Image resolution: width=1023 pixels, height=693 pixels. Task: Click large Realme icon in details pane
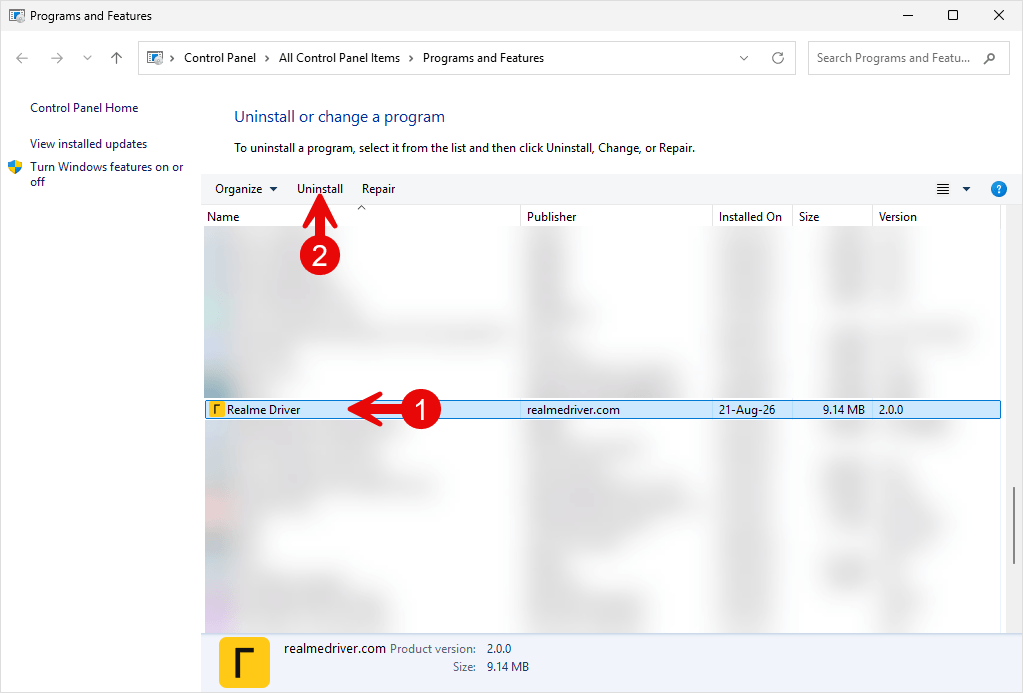point(244,662)
